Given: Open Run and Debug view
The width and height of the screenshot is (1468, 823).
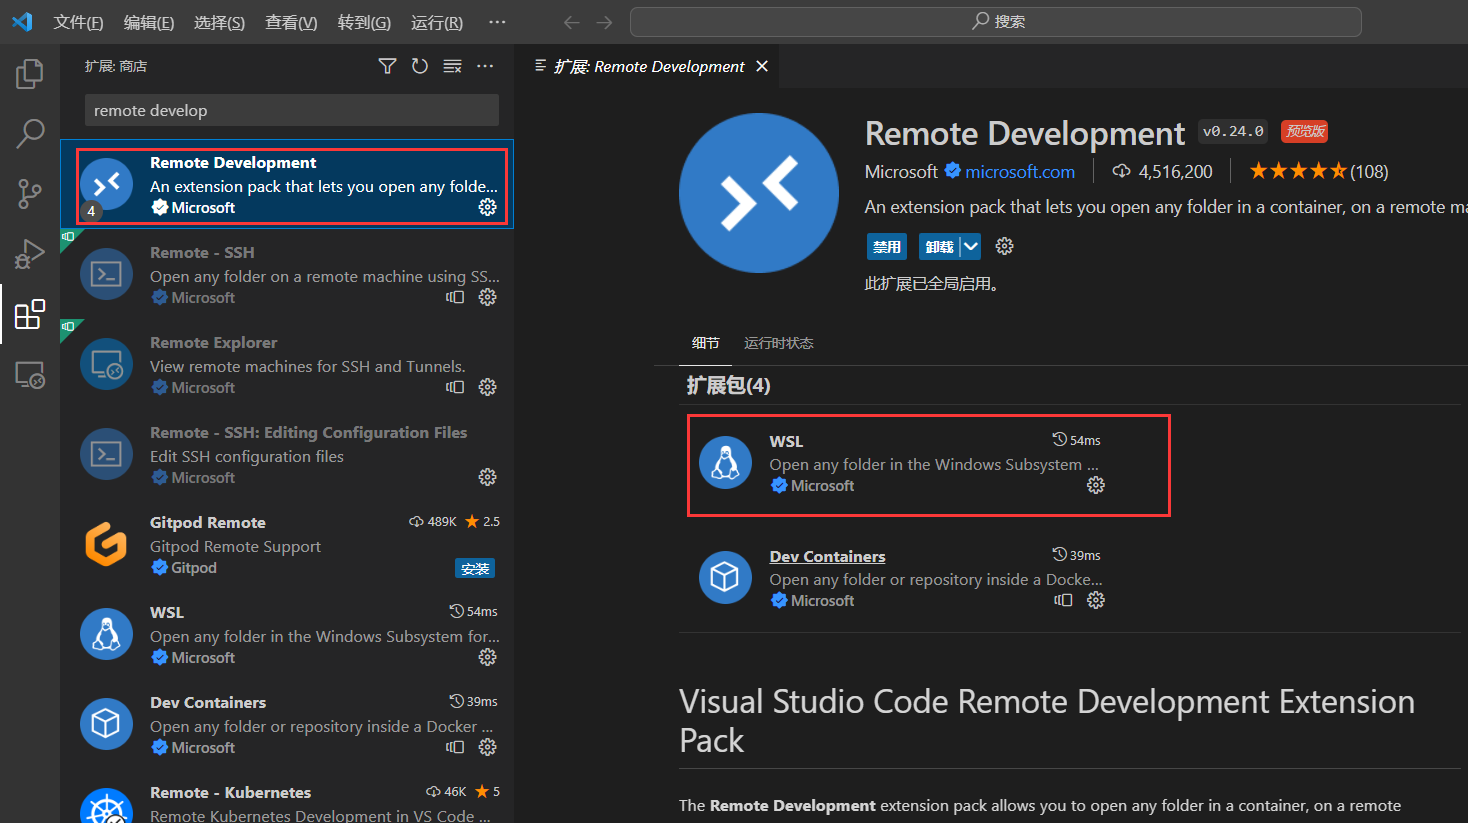Looking at the screenshot, I should [x=30, y=254].
